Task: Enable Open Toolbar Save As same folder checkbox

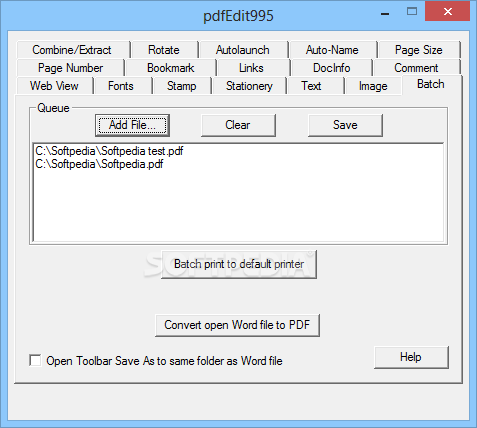Action: click(35, 360)
